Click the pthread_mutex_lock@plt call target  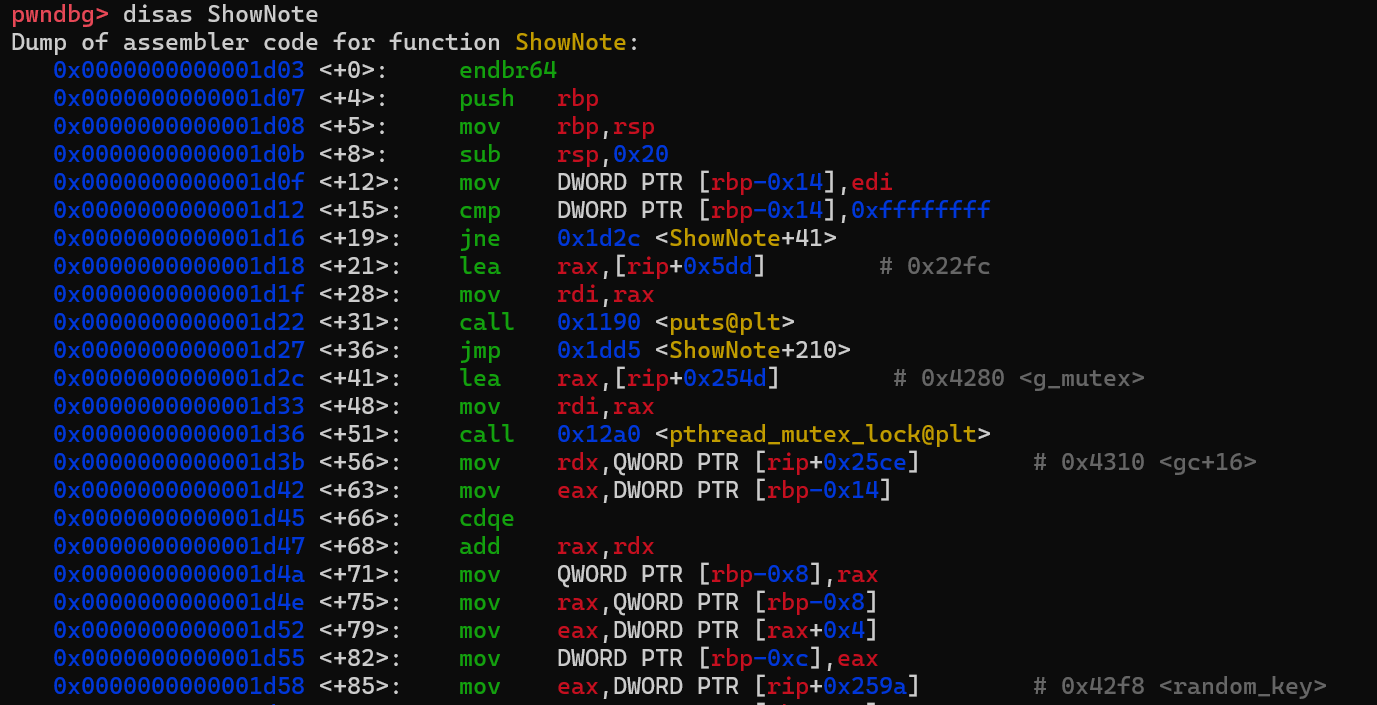point(824,434)
